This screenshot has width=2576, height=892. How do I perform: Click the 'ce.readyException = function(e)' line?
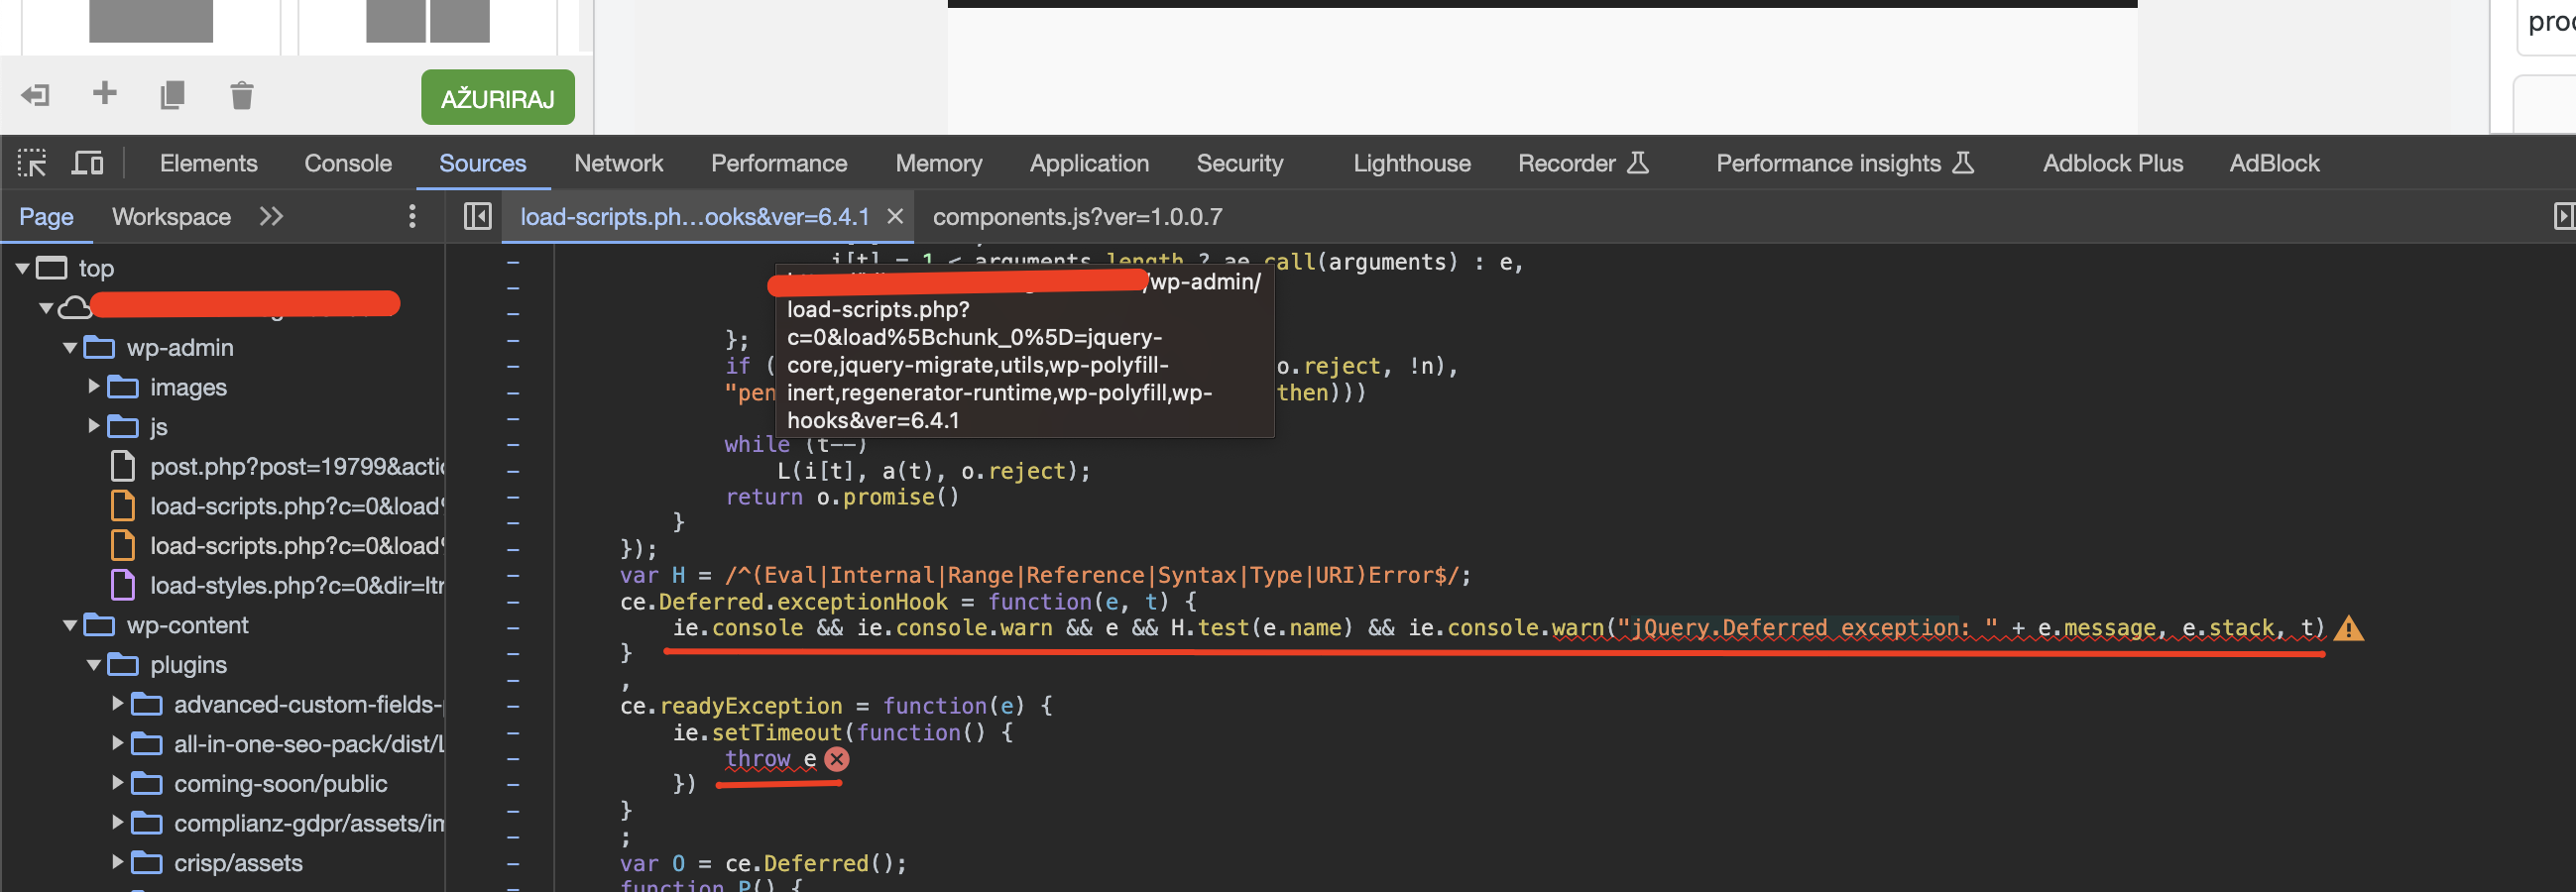836,706
